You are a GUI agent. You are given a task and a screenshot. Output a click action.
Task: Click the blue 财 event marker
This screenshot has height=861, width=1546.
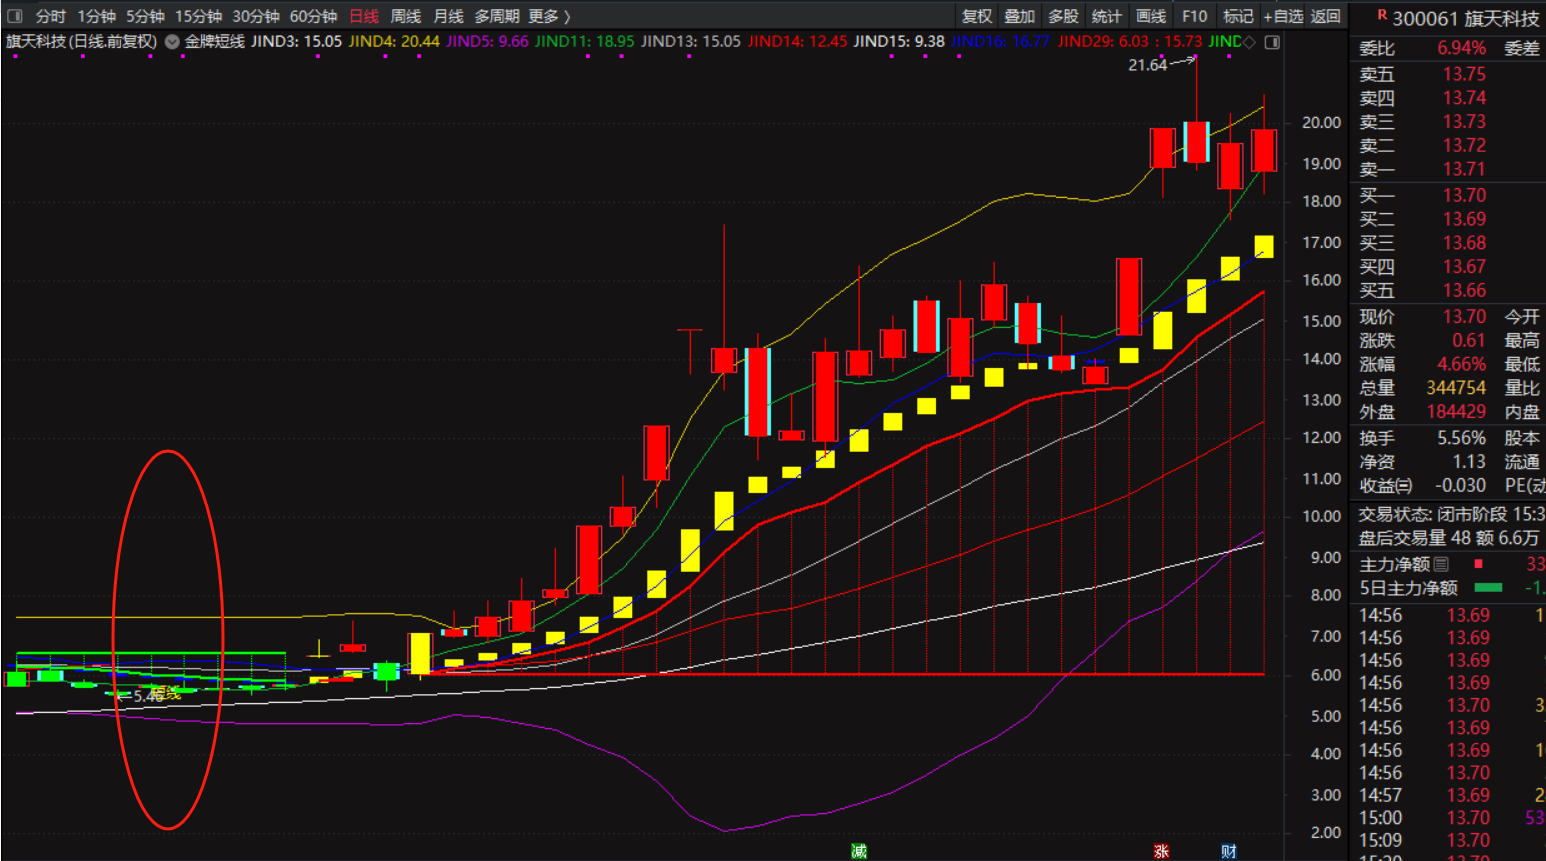1229,851
